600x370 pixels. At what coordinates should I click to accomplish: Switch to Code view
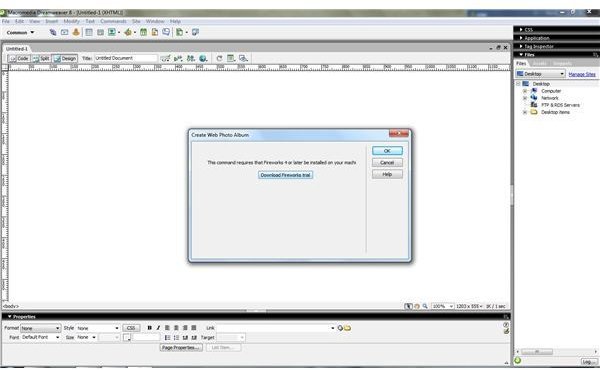tap(19, 59)
